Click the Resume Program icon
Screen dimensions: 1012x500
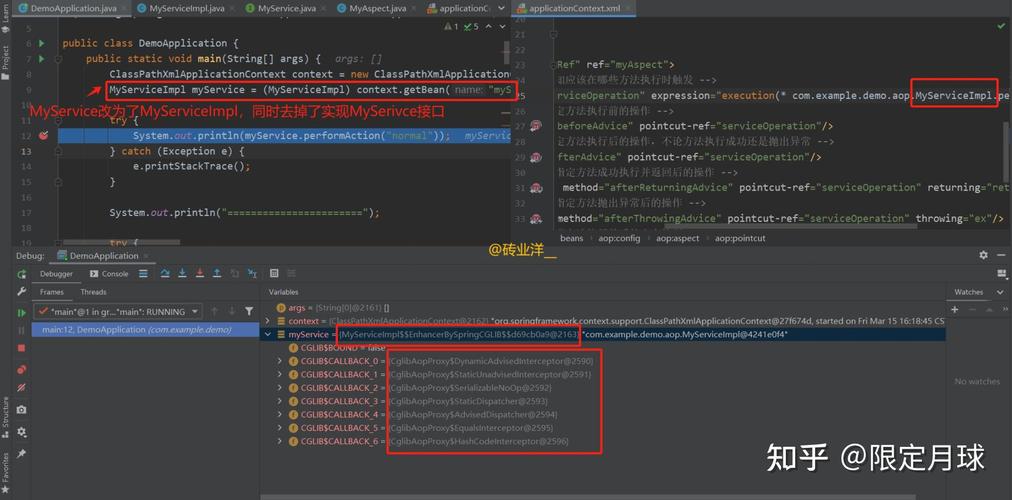point(21,313)
